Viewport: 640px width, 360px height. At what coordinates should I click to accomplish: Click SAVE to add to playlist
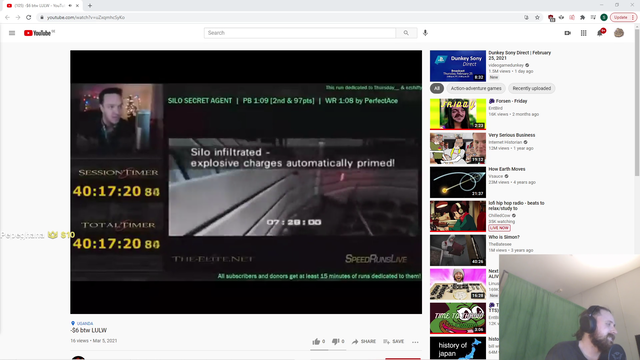[x=394, y=341]
